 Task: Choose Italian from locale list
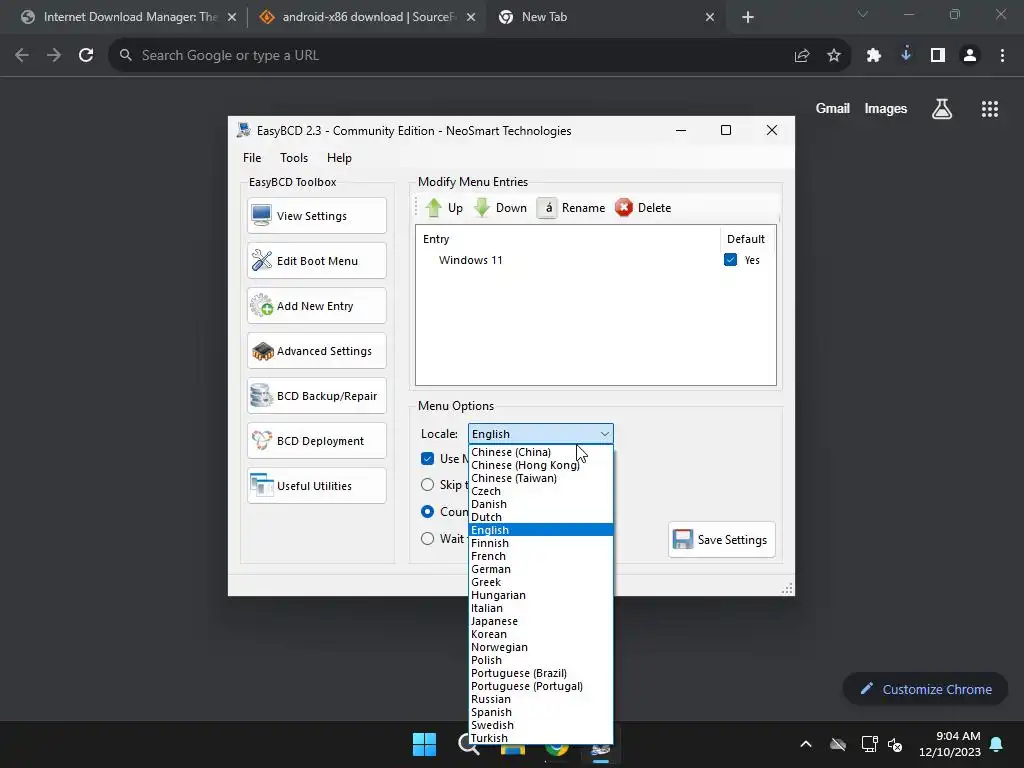[541, 608]
